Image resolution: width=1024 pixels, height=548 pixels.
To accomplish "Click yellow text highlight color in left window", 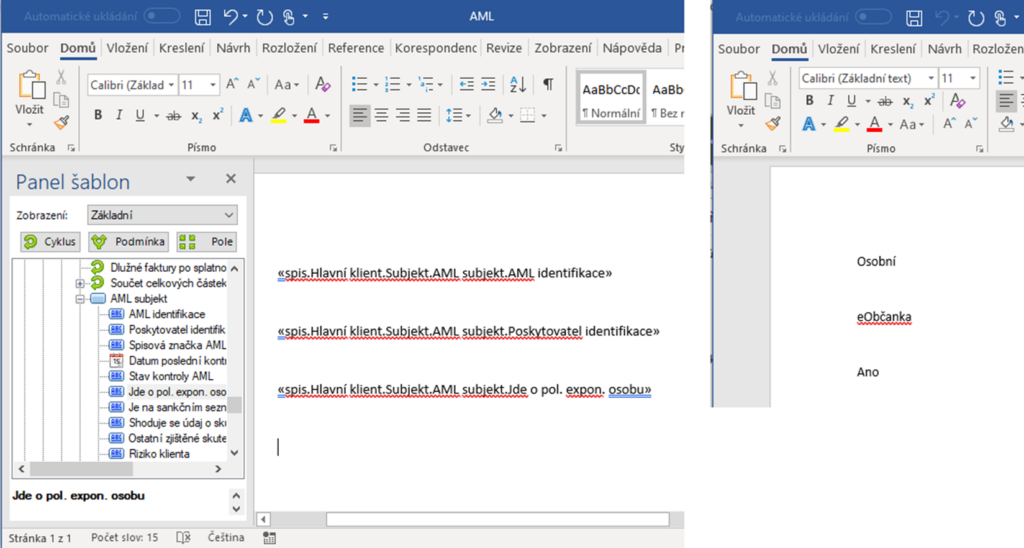I will tap(279, 115).
